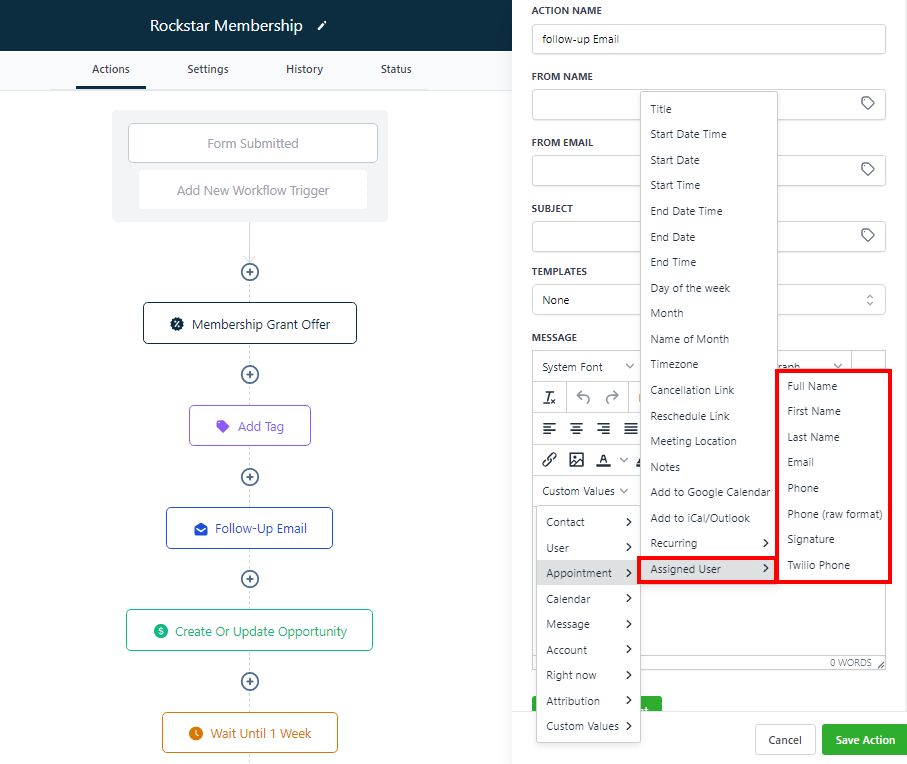The height and width of the screenshot is (764, 907).
Task: Center align text in message editor
Action: coord(576,428)
